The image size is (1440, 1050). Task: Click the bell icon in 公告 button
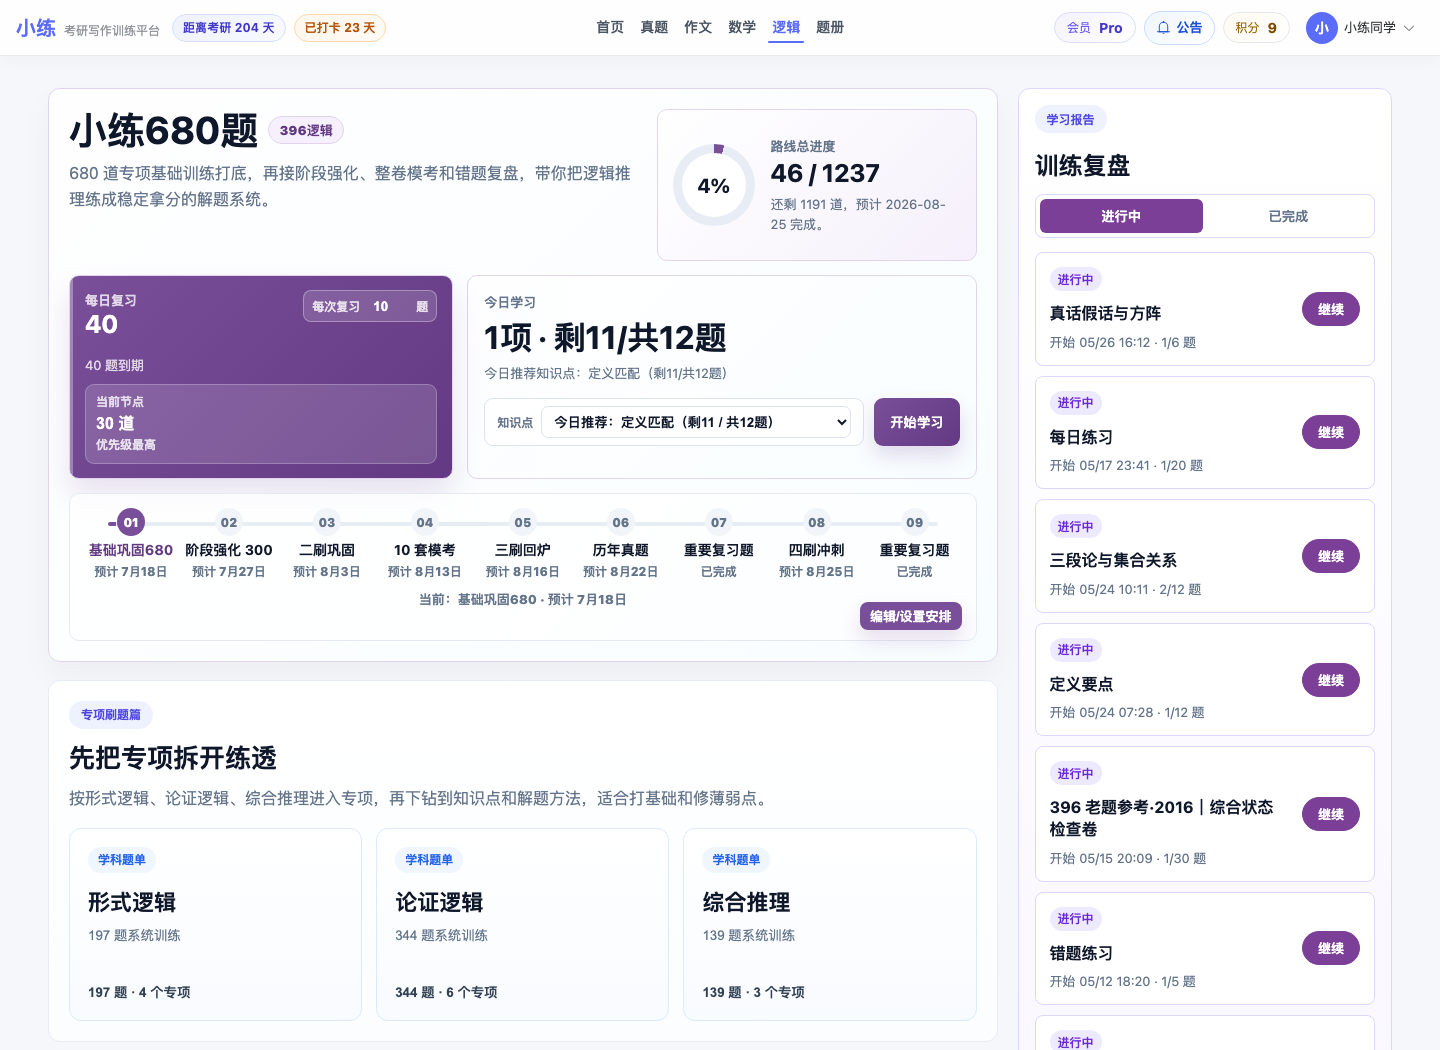click(1163, 28)
